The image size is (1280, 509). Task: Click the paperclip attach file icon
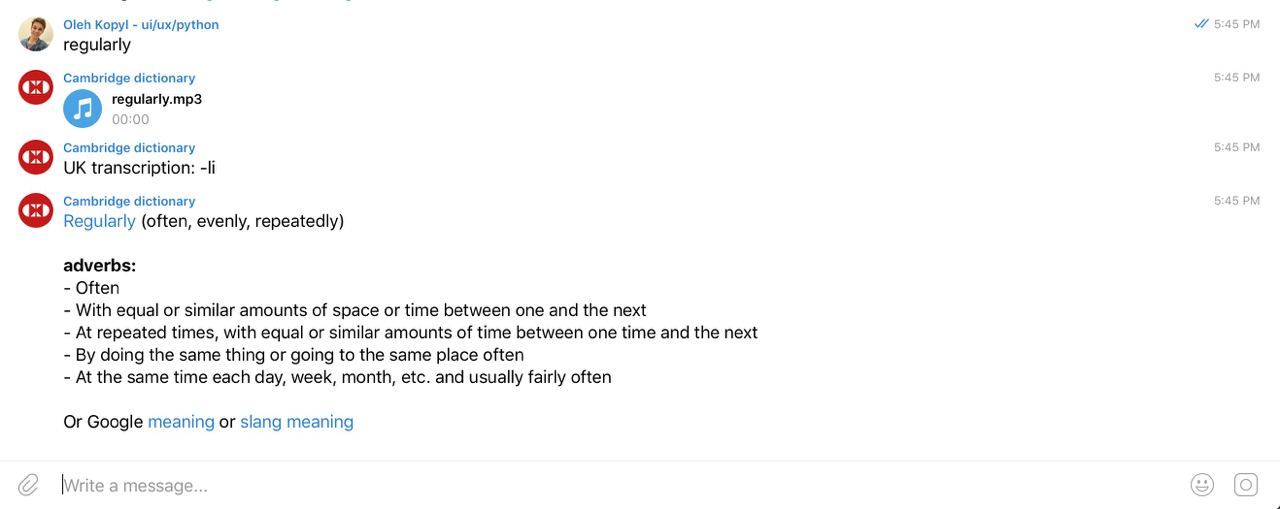pyautogui.click(x=29, y=485)
